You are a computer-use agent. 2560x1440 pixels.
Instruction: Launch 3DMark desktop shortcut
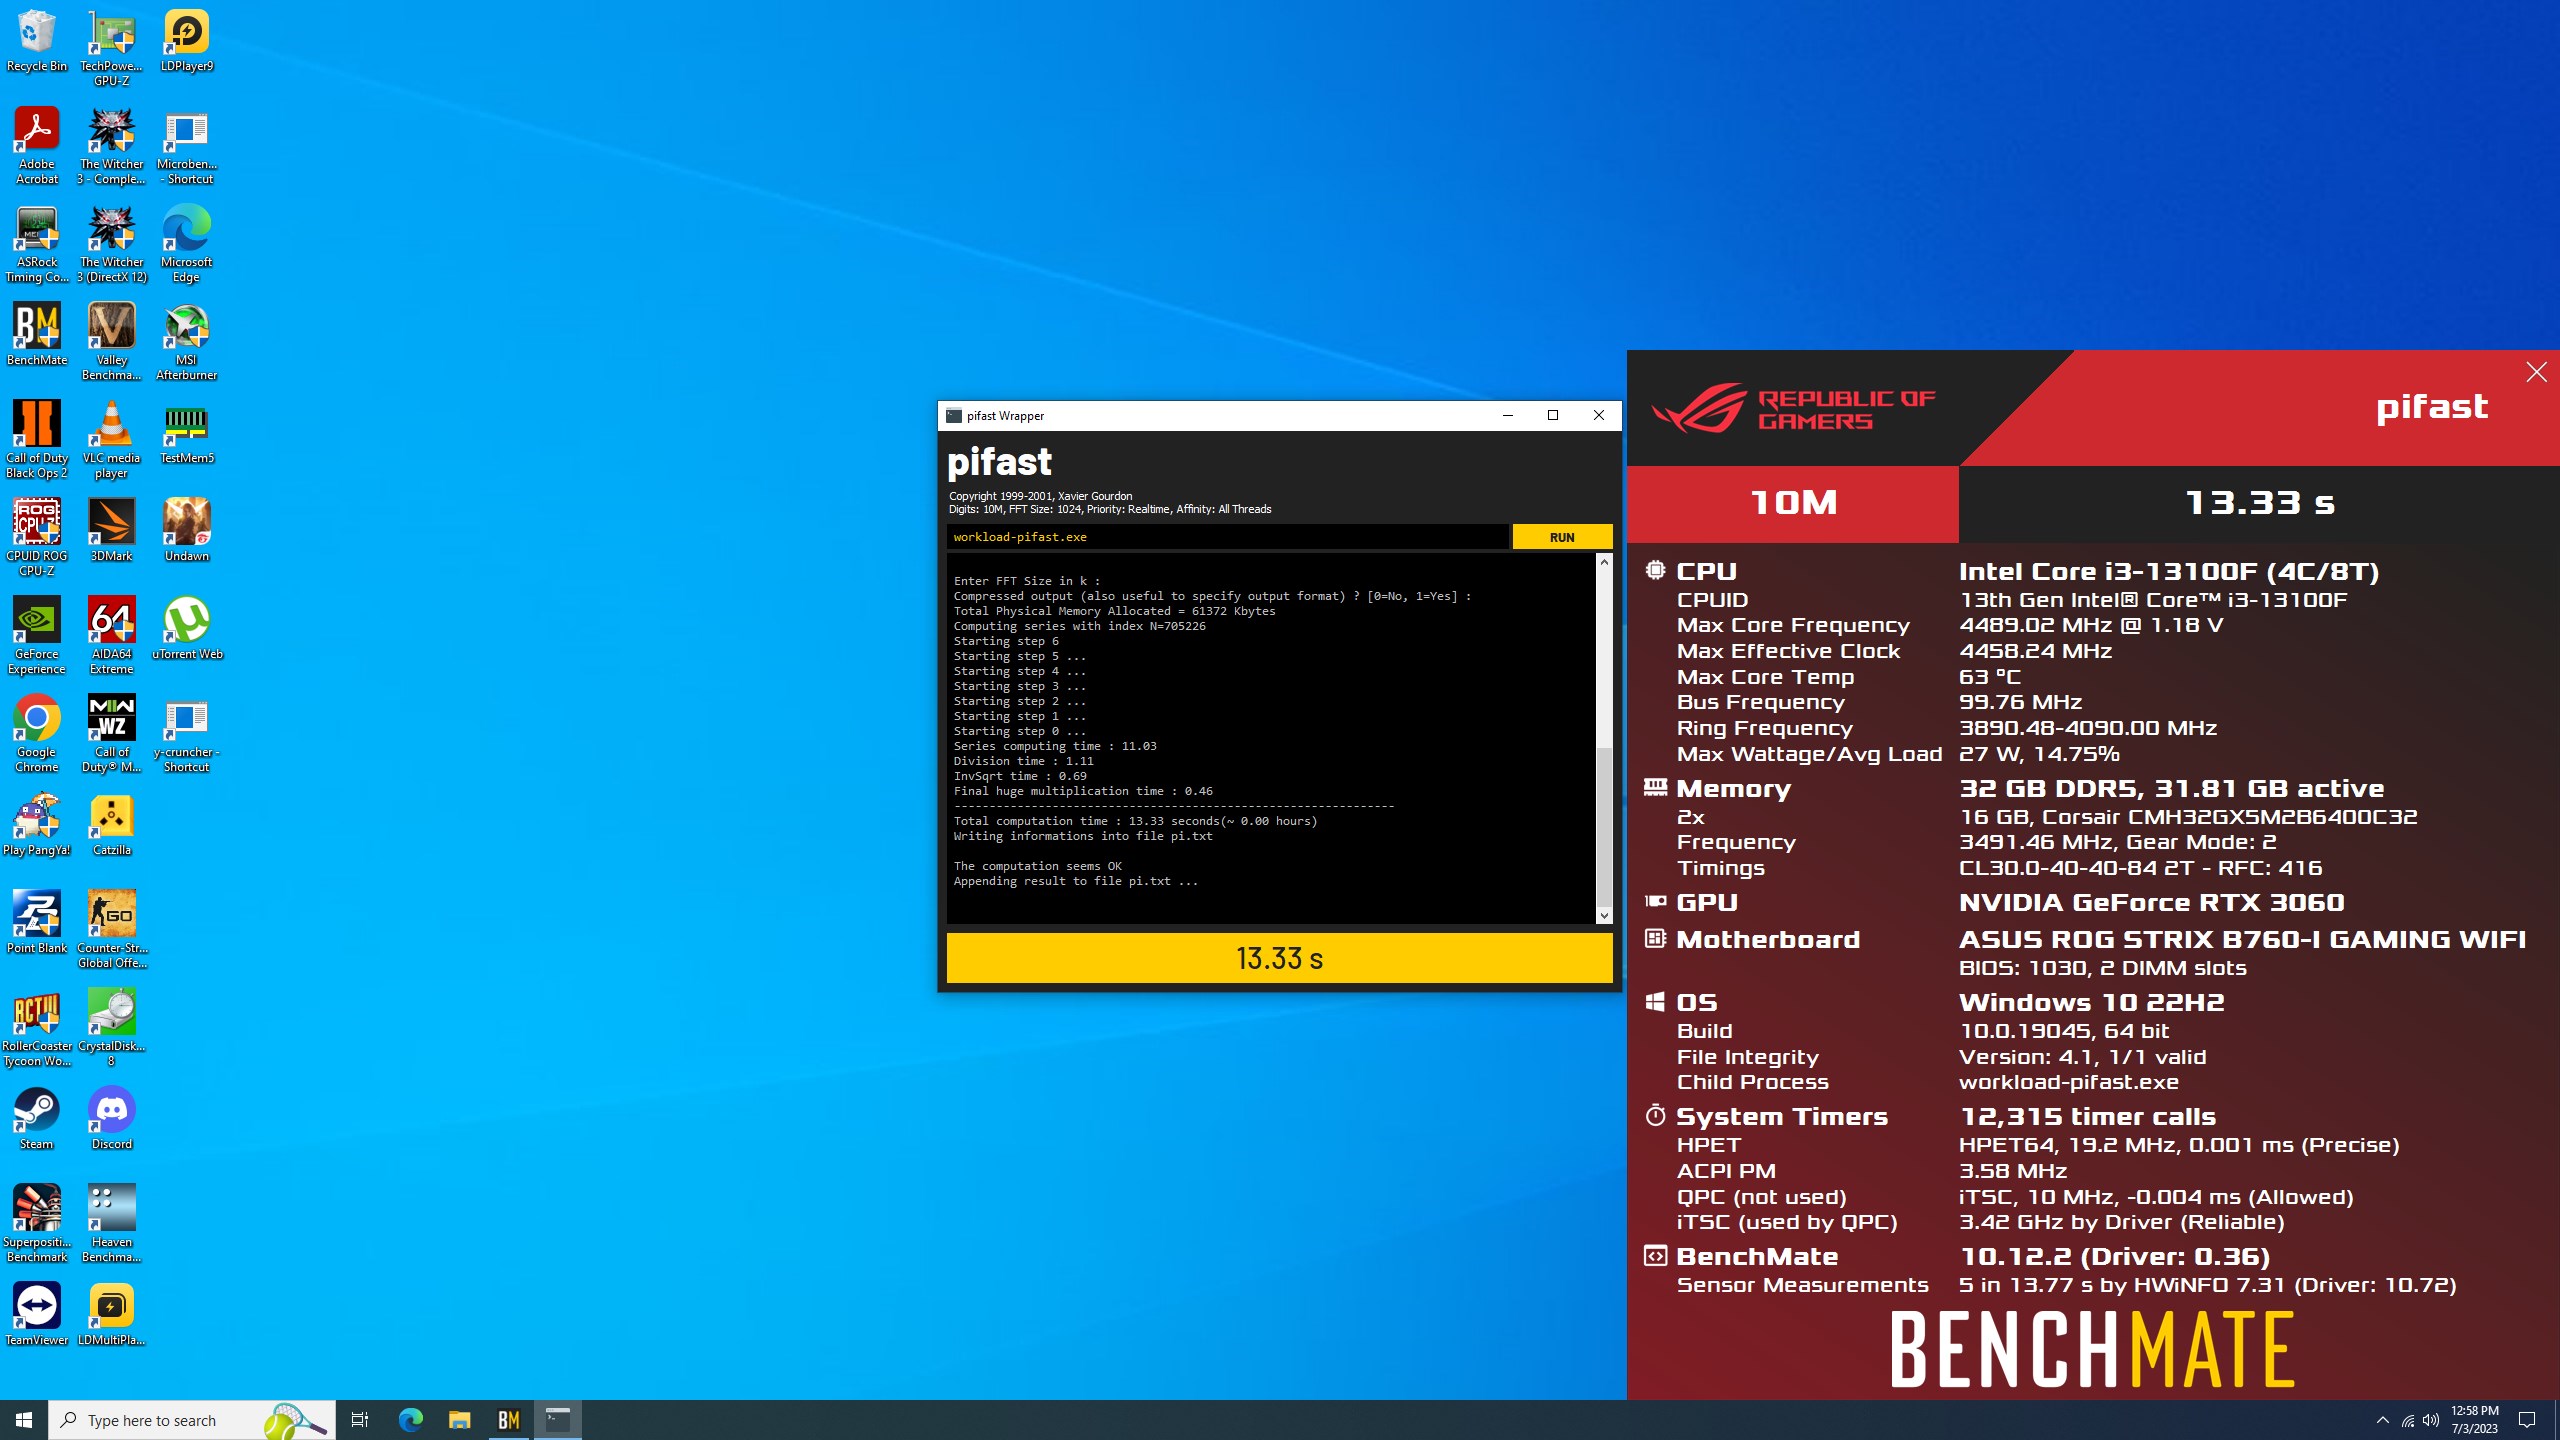[111, 532]
